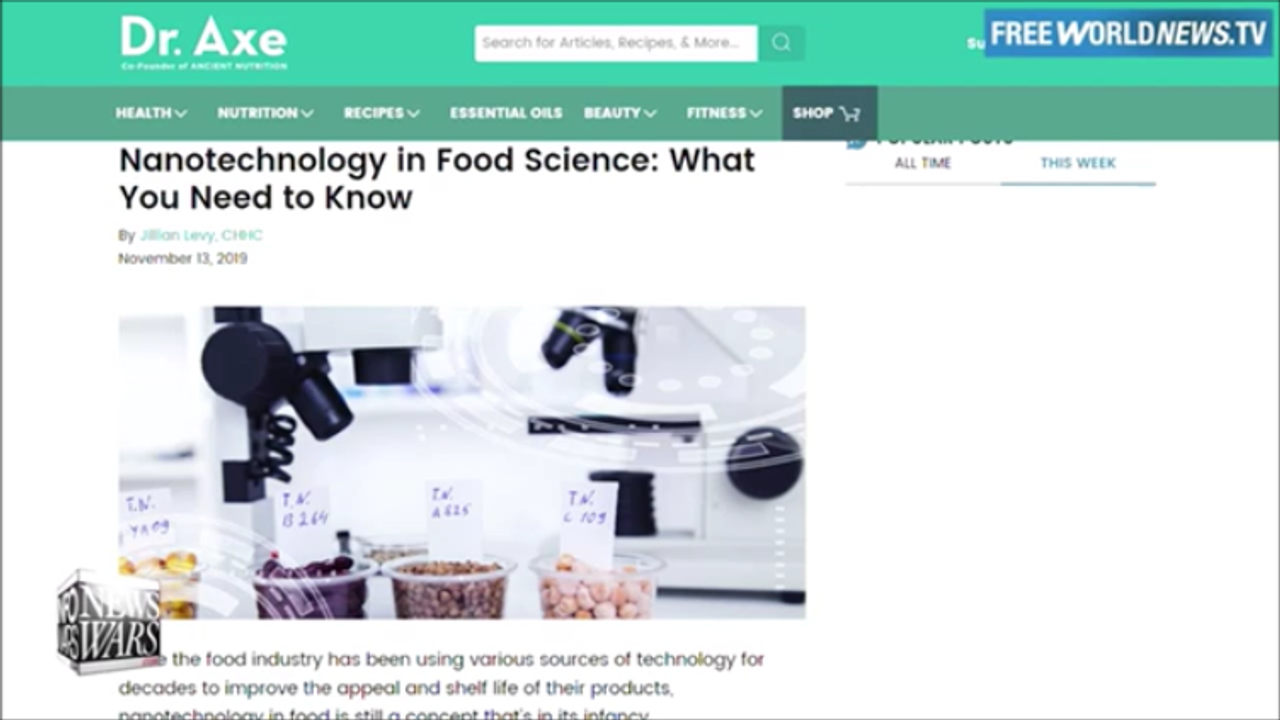Switch to the All Time tab
1280x720 pixels.
coord(922,163)
